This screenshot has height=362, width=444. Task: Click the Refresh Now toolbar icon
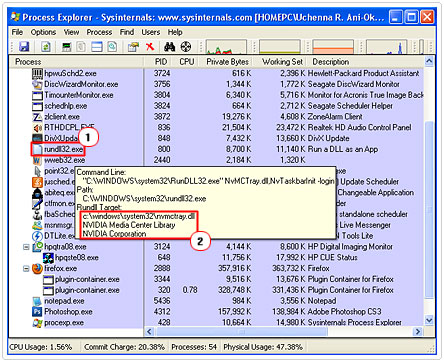click(x=46, y=46)
